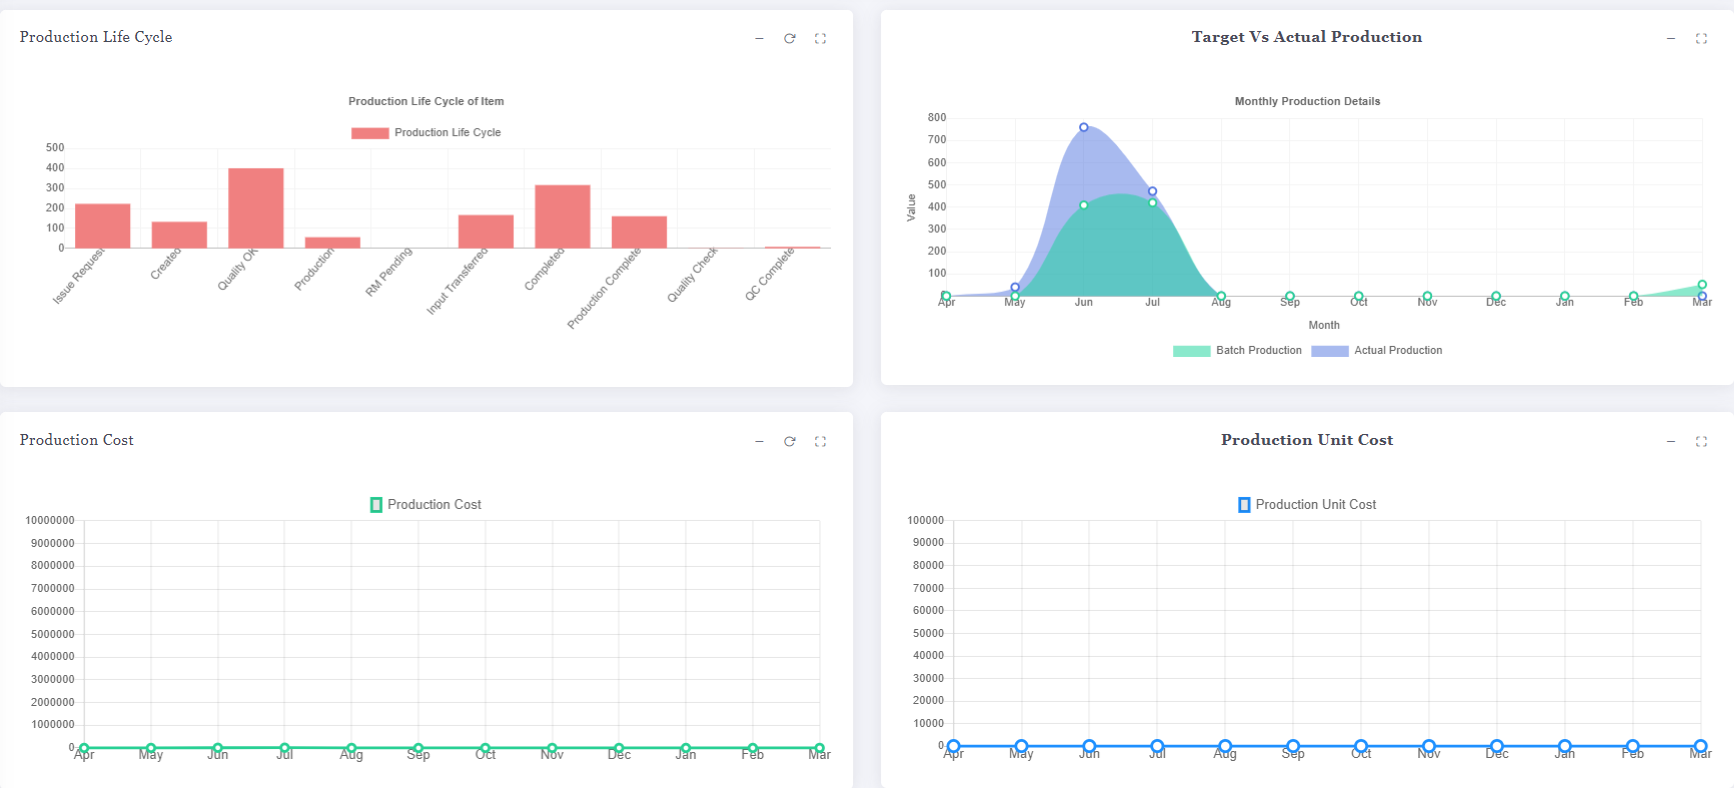
Task: Click the Issue Request bar
Action: click(103, 226)
